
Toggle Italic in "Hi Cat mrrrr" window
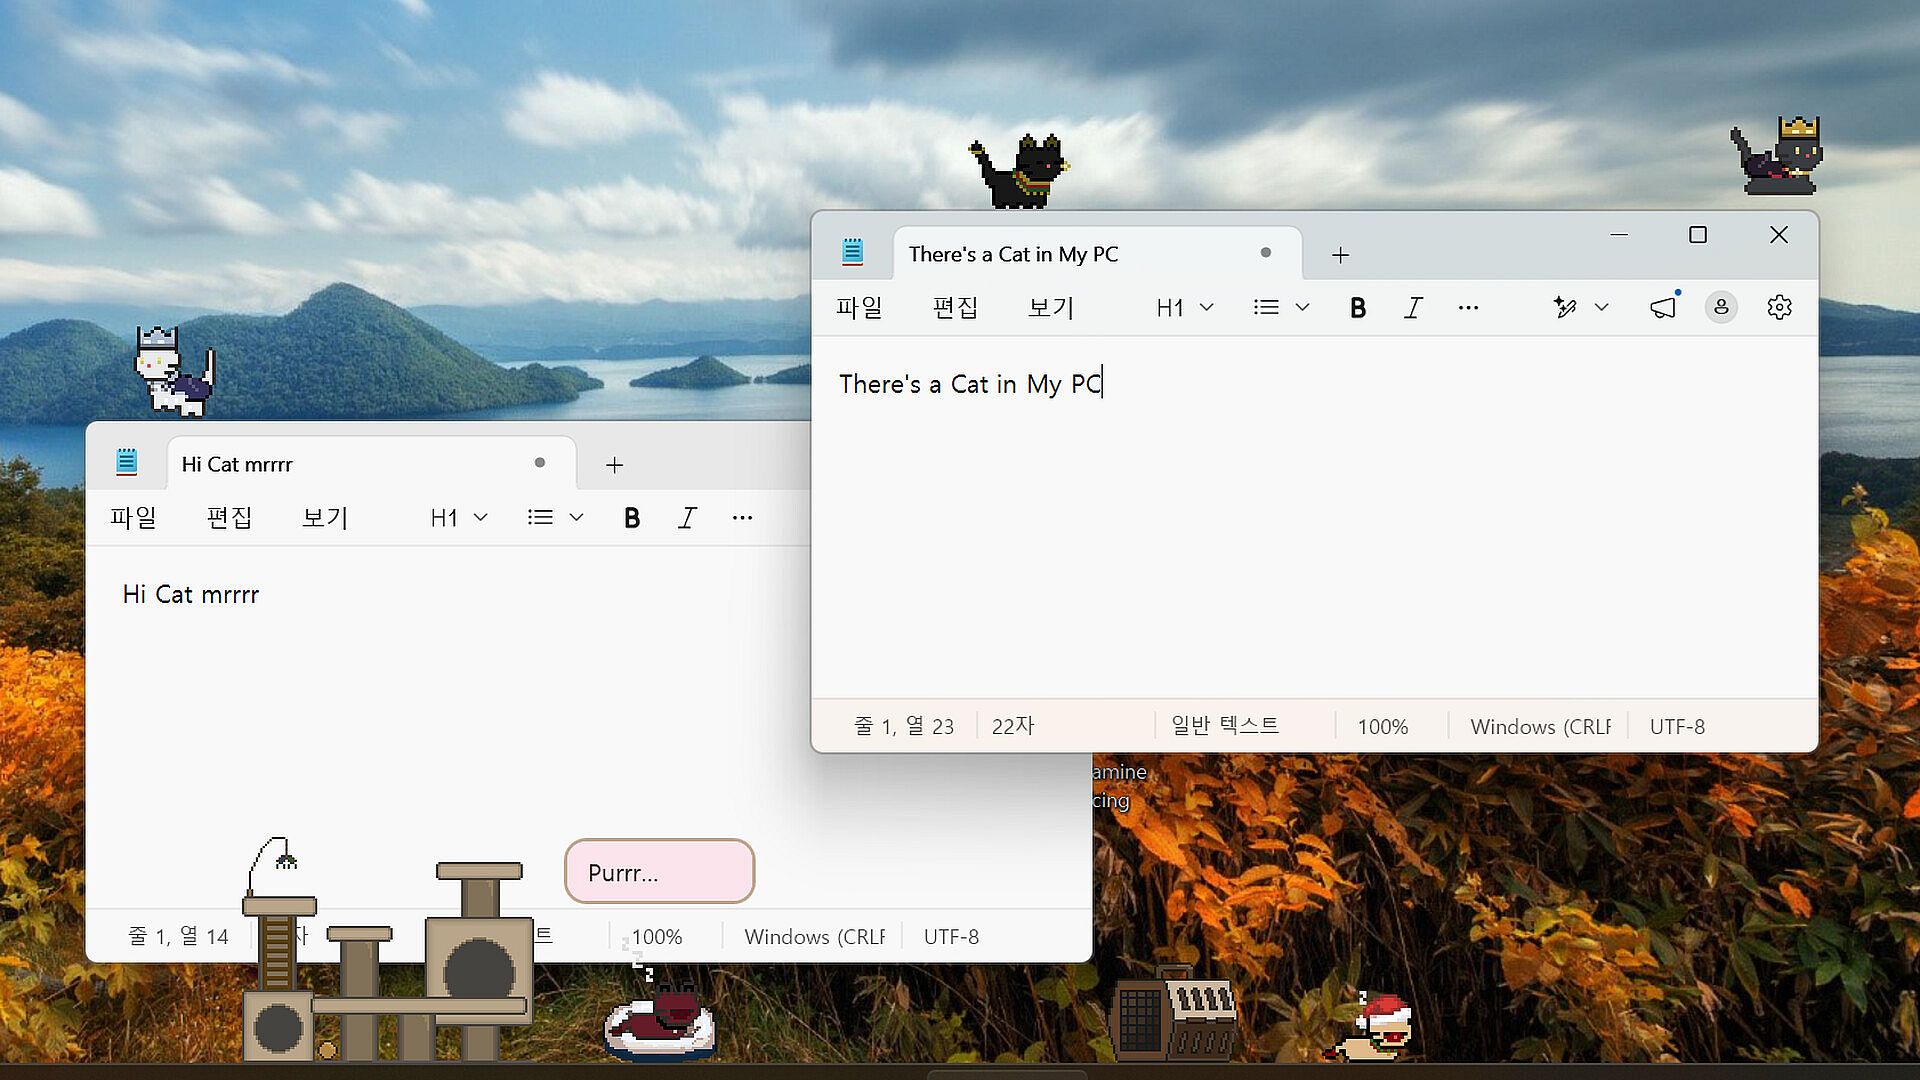point(687,518)
